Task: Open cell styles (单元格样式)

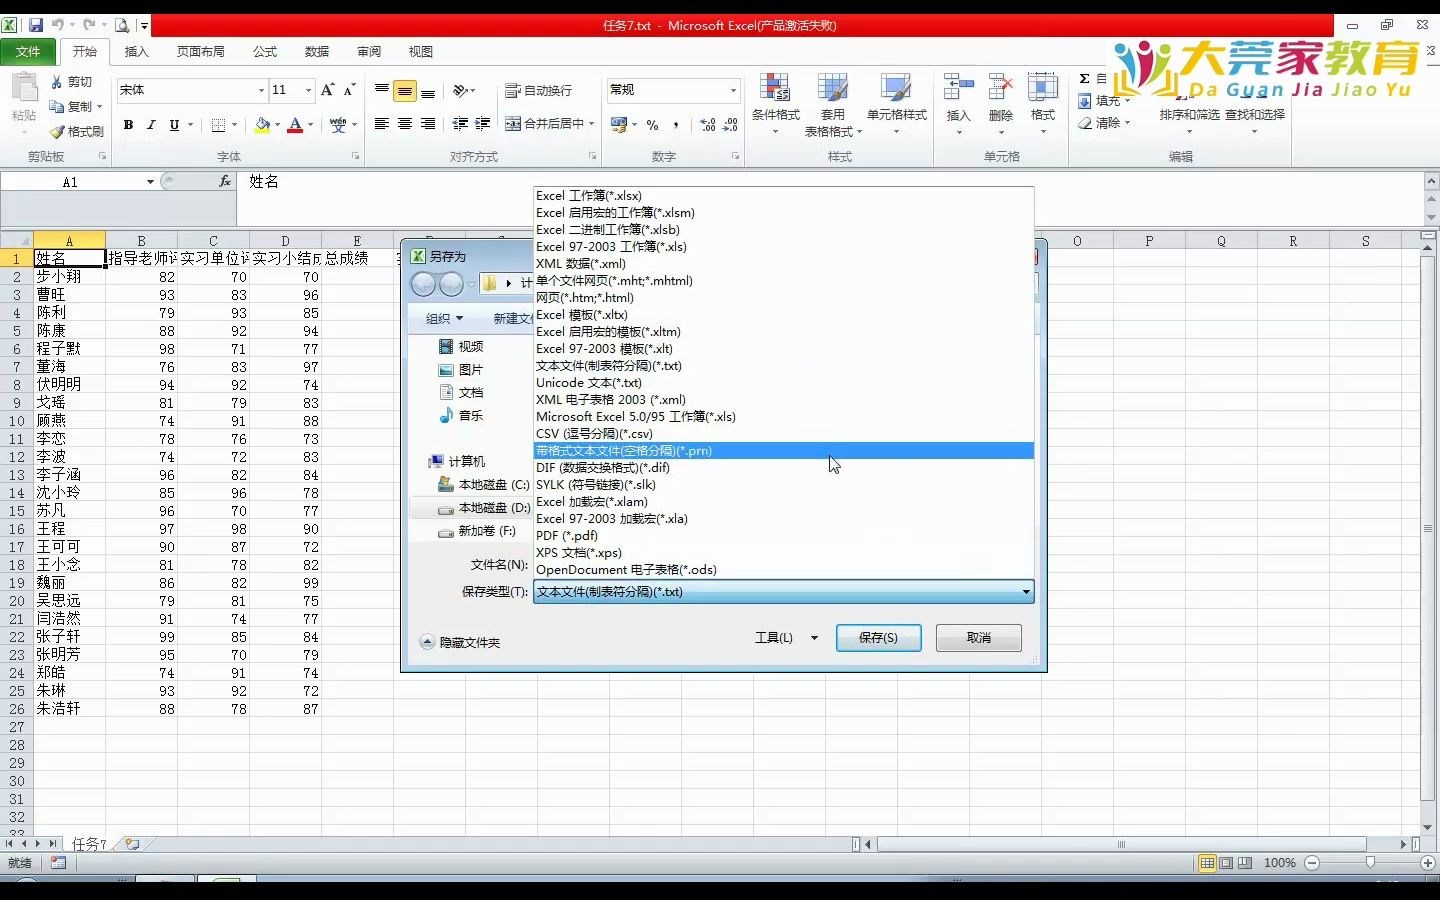Action: [x=896, y=104]
